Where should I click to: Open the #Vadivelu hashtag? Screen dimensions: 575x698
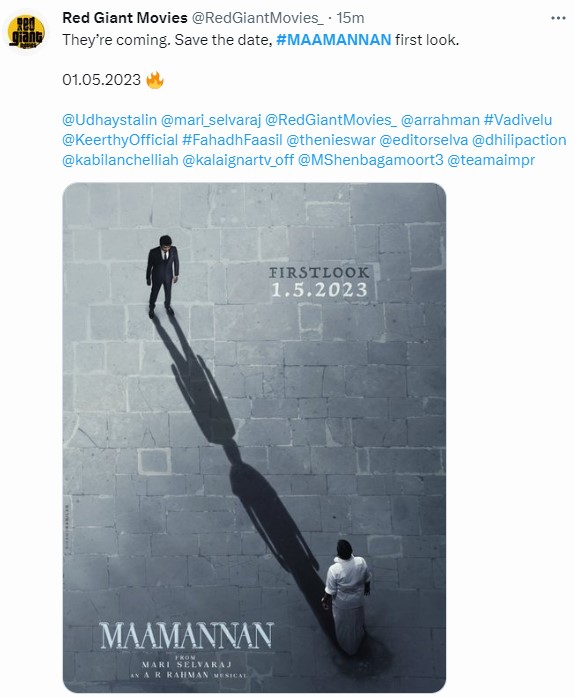[x=518, y=120]
